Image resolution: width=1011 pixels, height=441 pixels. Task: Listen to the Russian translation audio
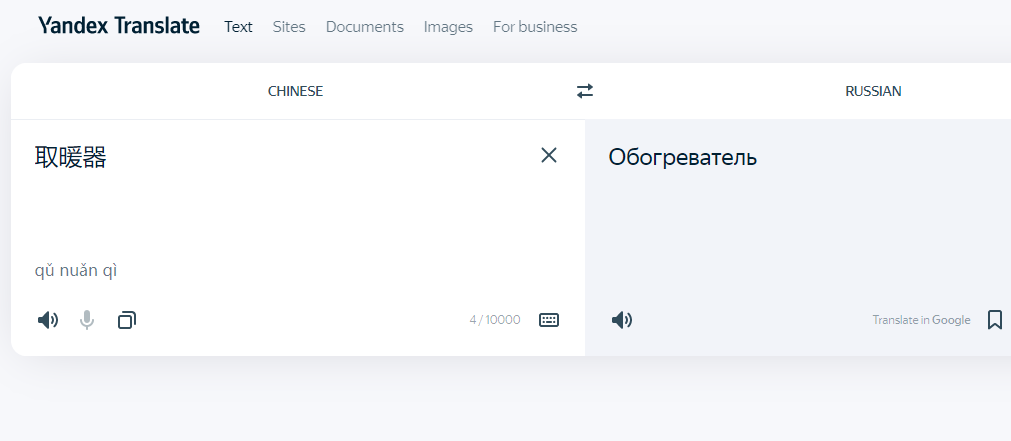click(x=622, y=320)
